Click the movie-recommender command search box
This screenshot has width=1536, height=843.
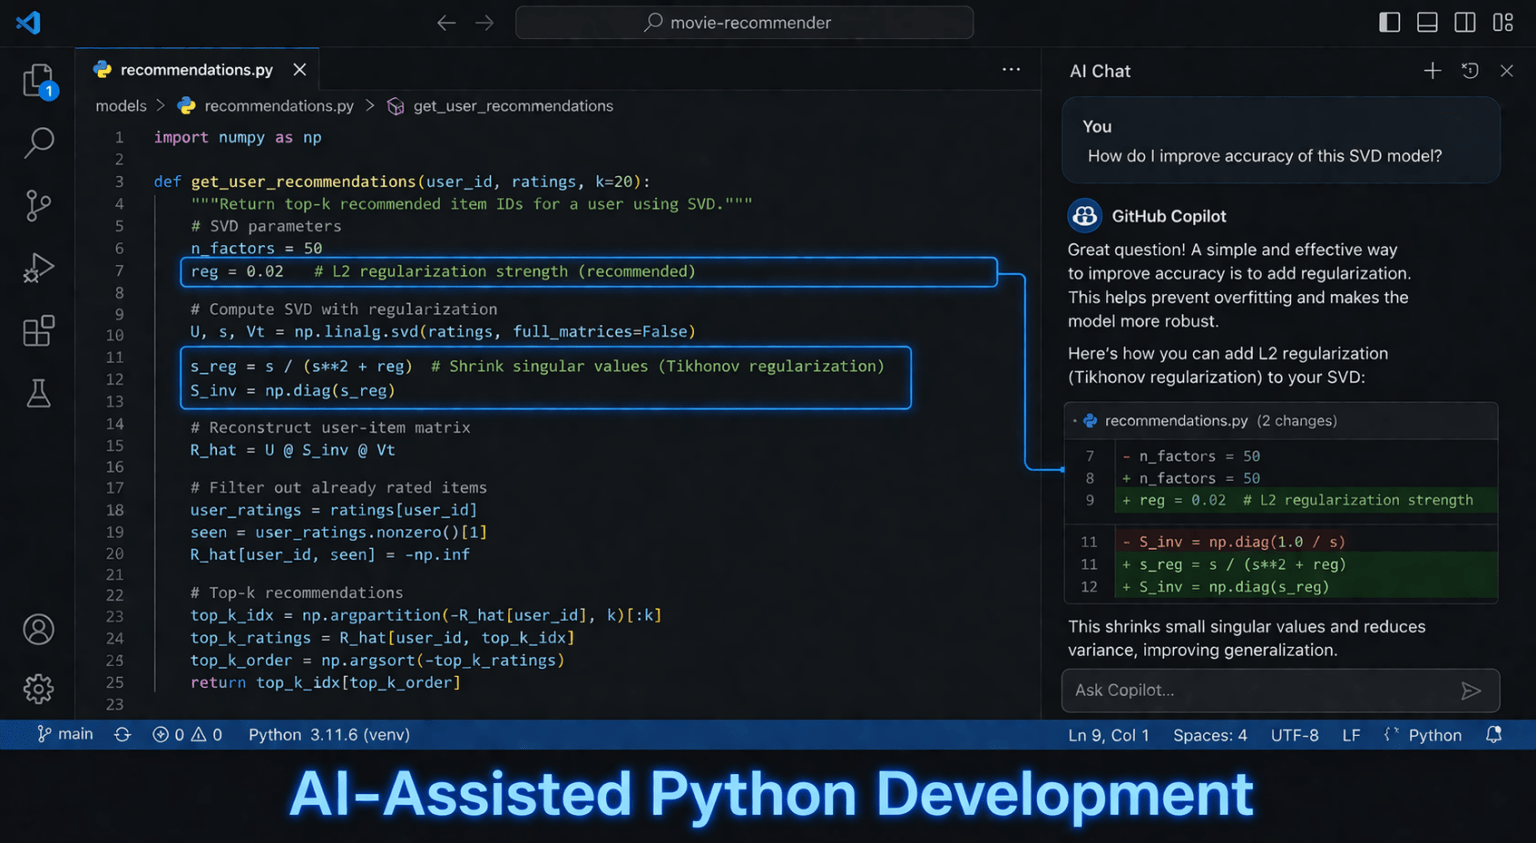744,22
